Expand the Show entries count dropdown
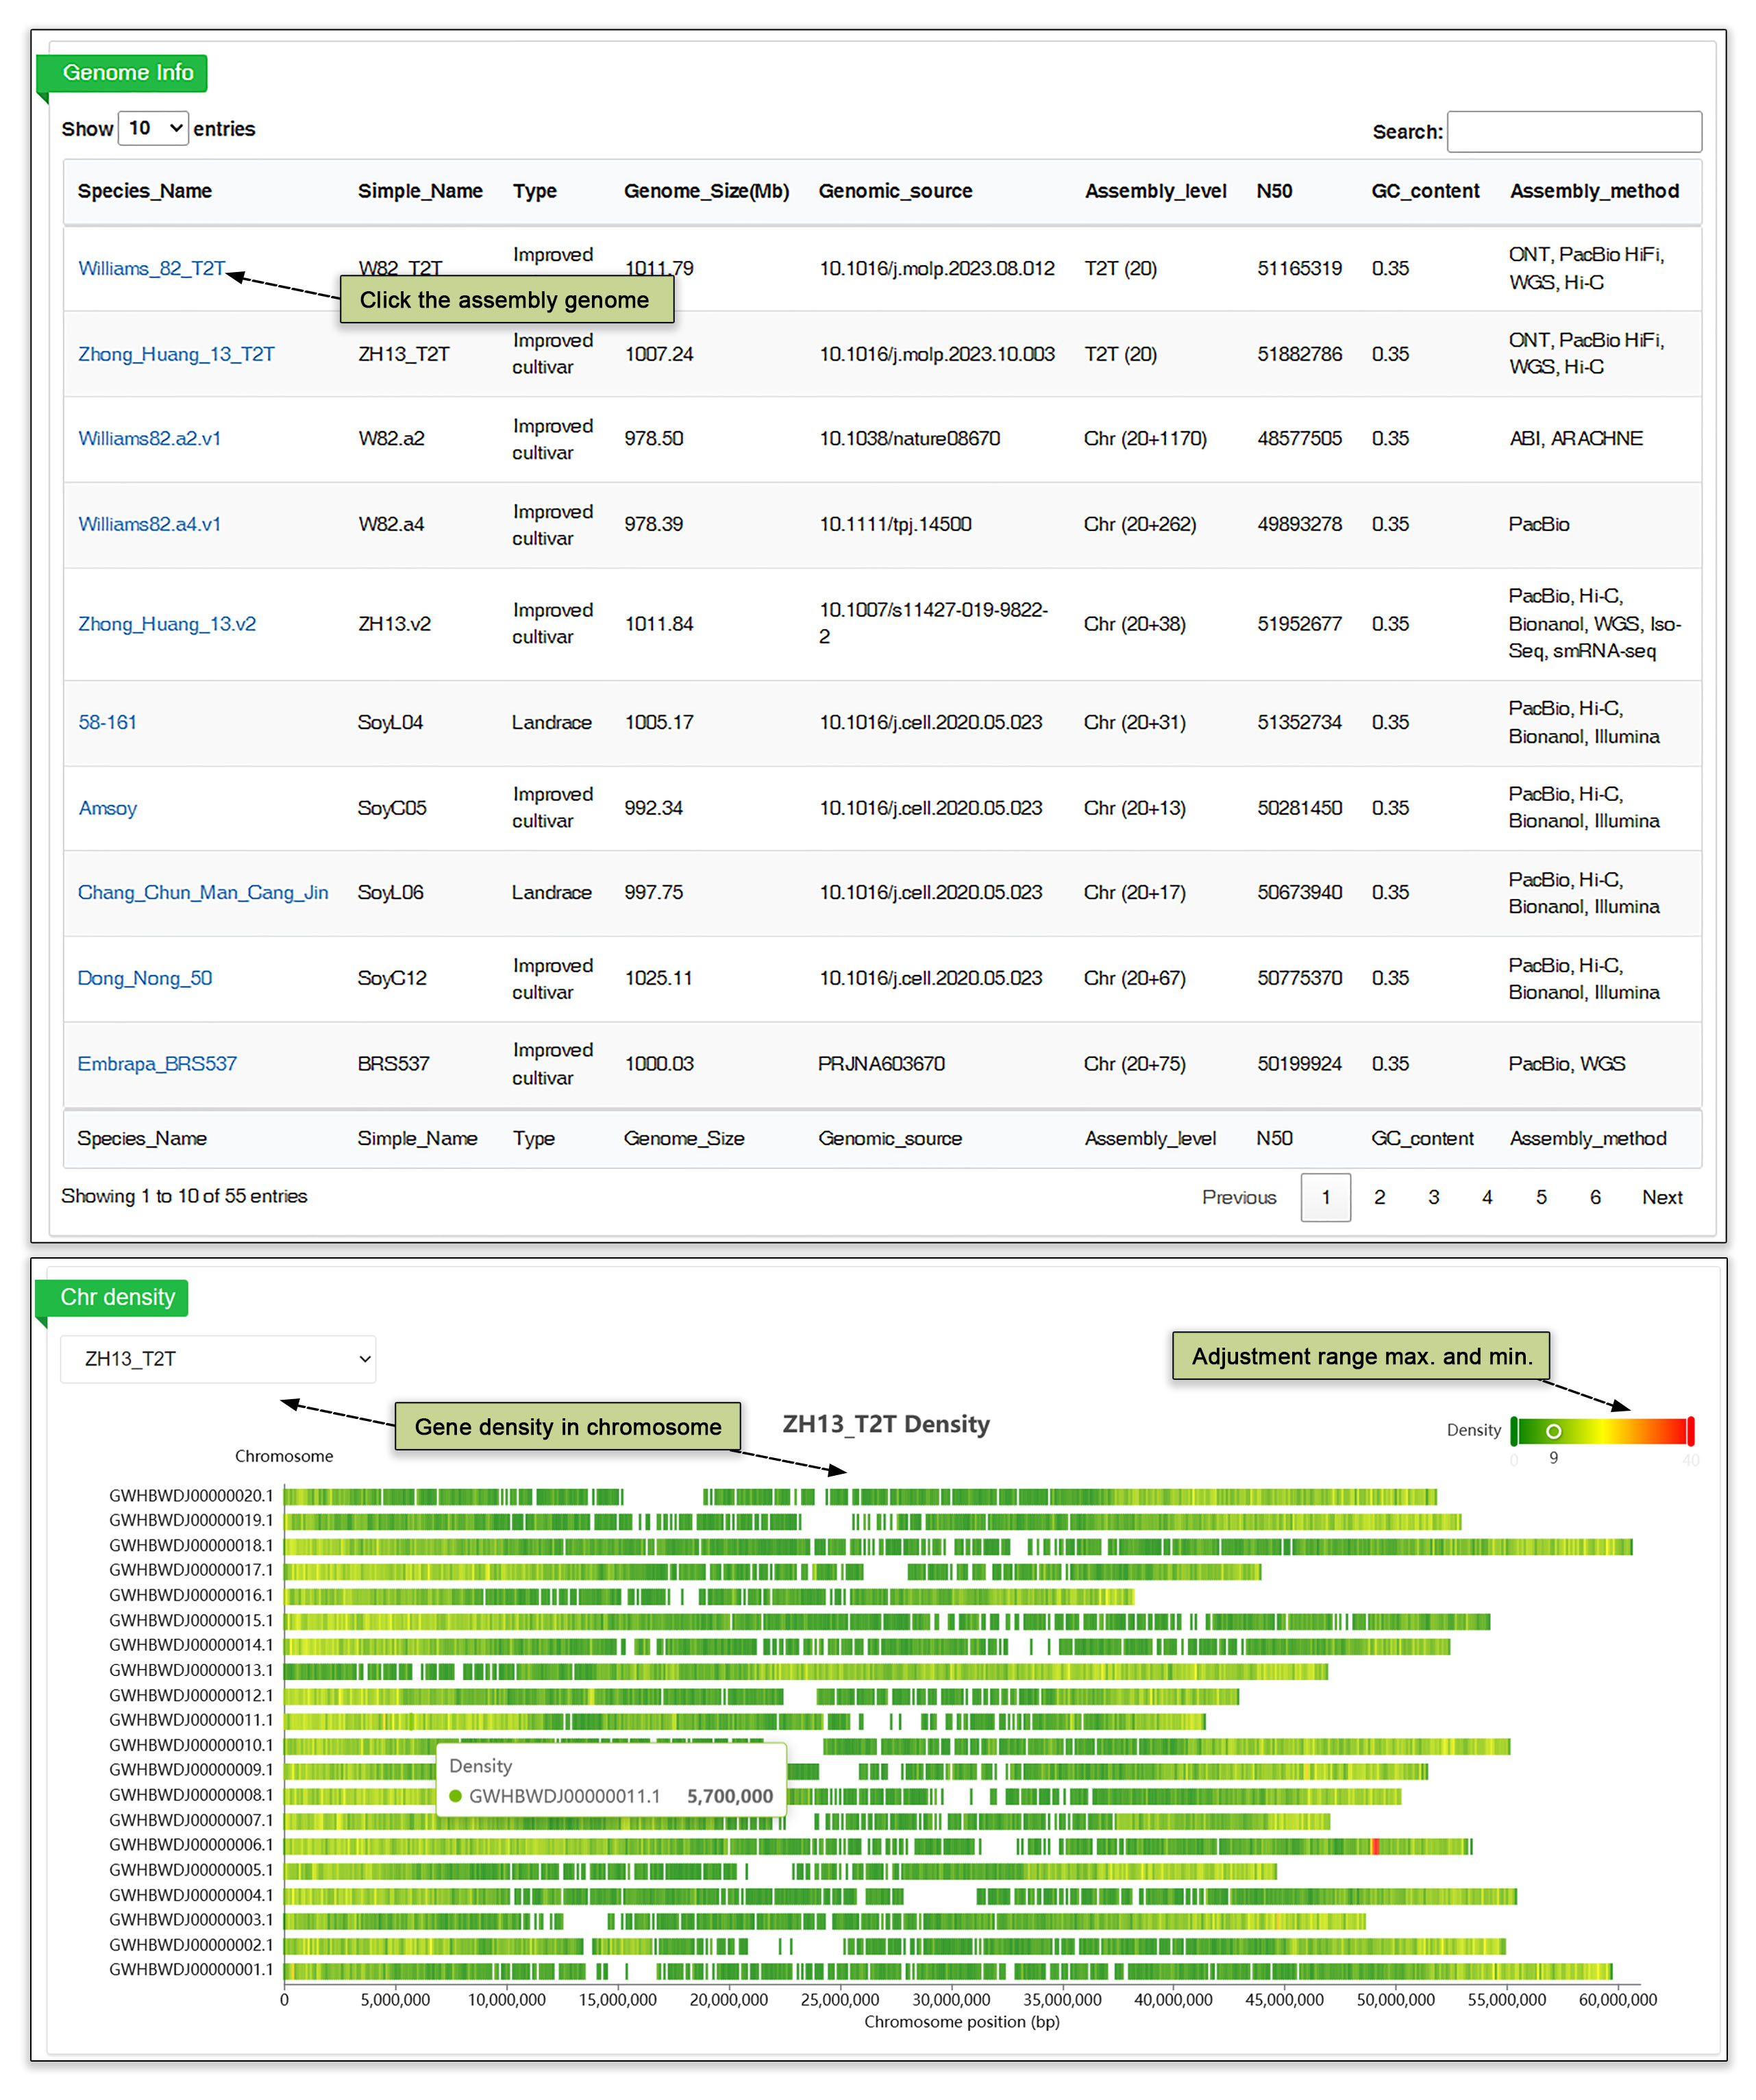The image size is (1756, 2100). [x=153, y=128]
